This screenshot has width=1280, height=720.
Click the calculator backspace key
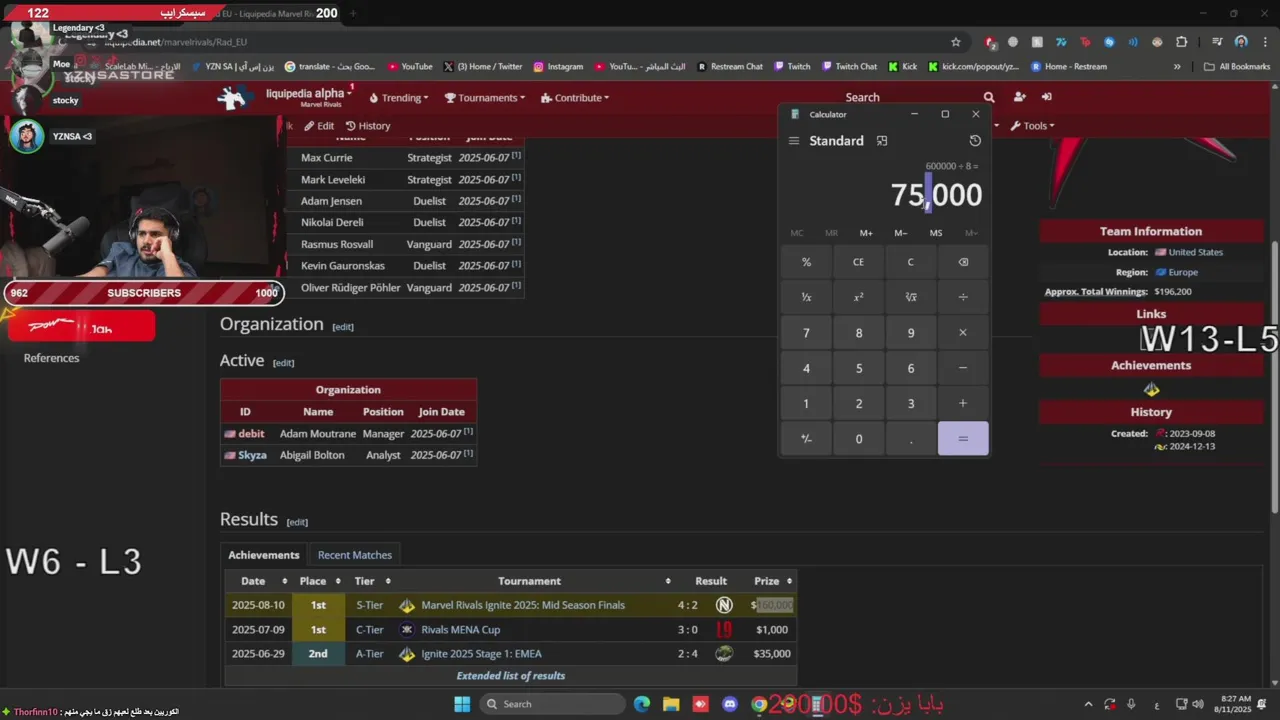pos(963,262)
